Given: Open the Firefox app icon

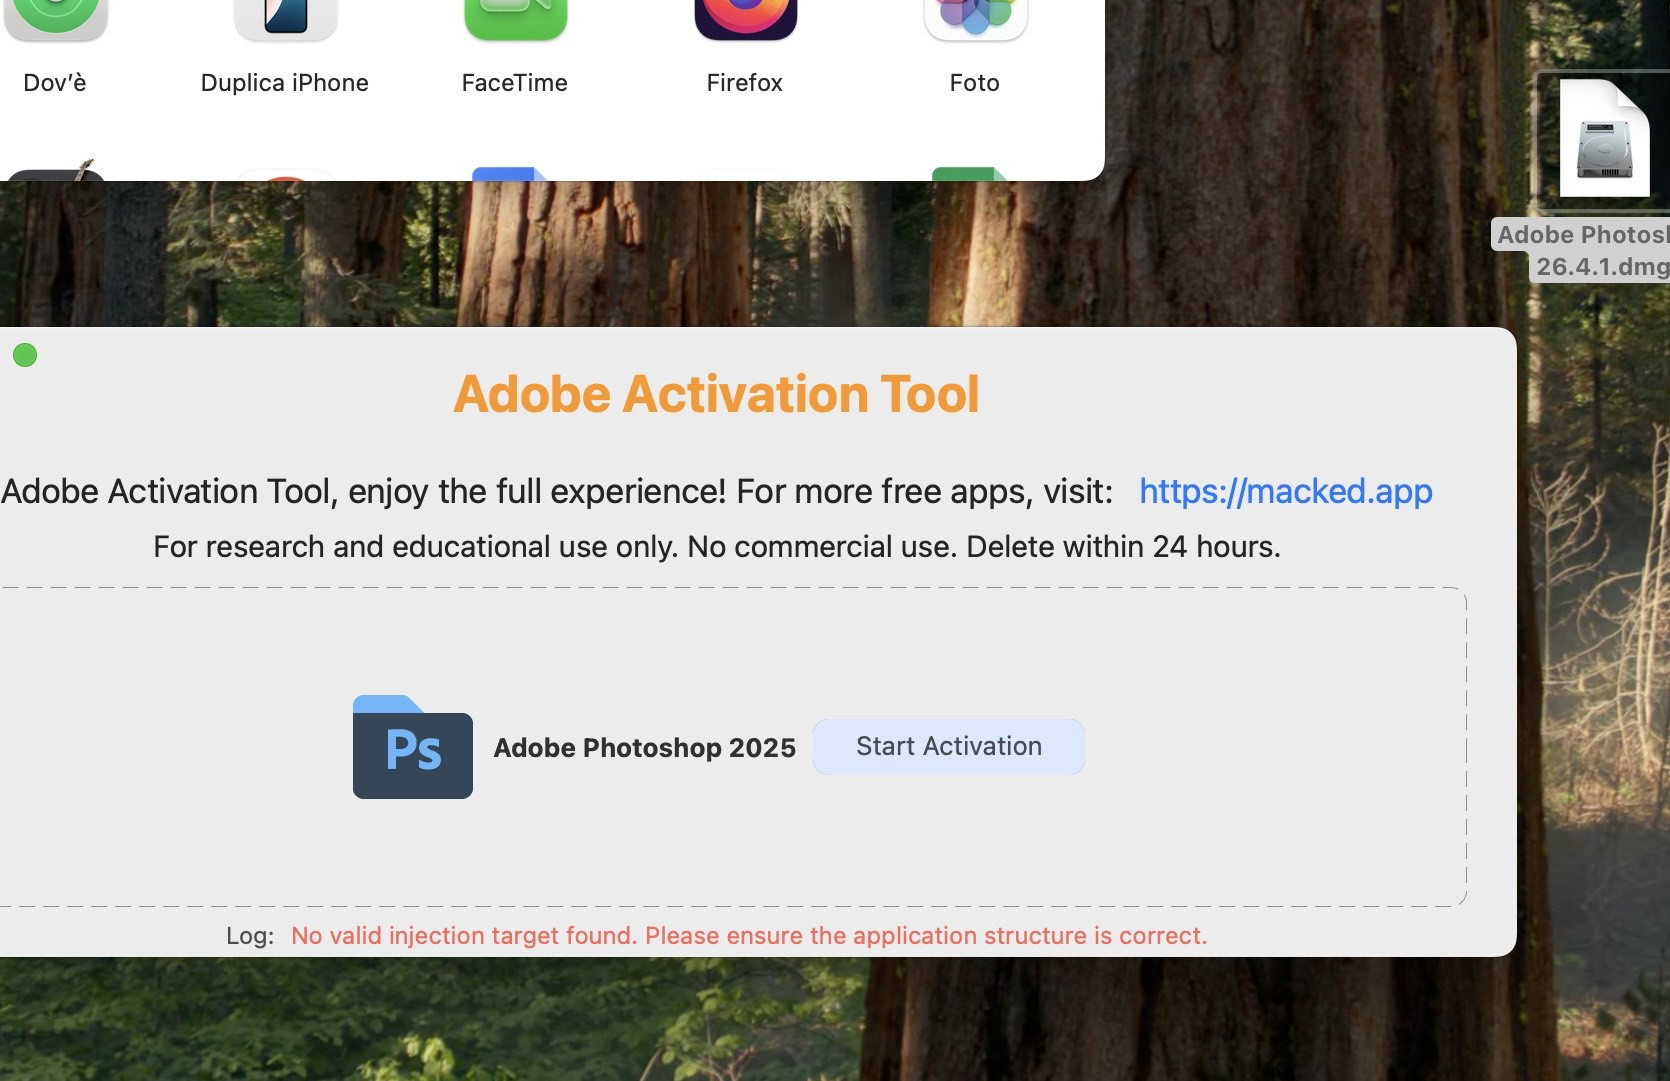Looking at the screenshot, I should pyautogui.click(x=745, y=18).
